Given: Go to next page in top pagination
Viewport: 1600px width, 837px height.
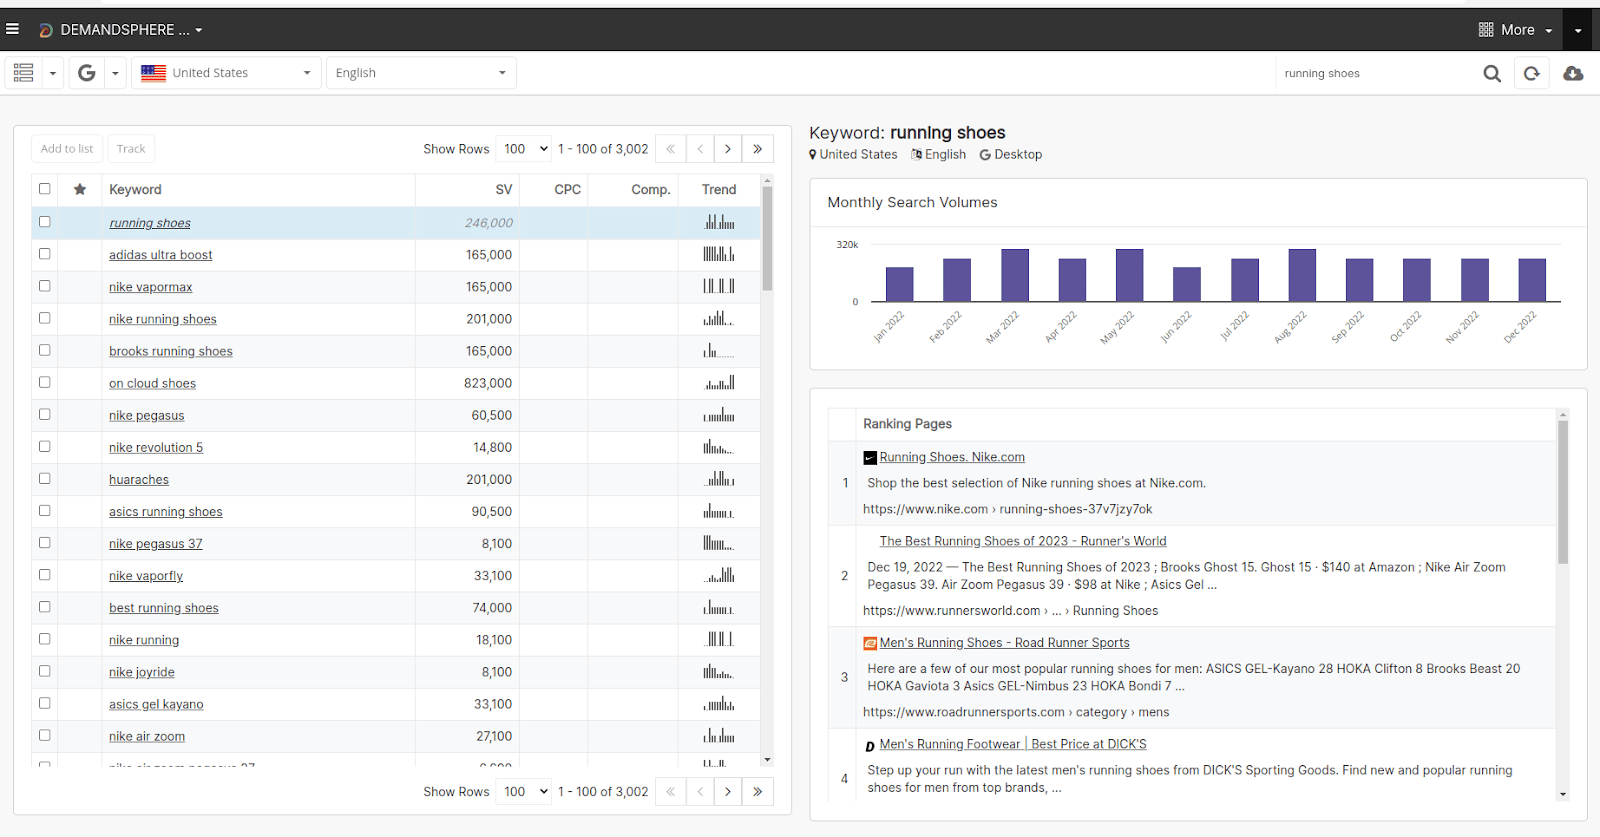Looking at the screenshot, I should pos(728,149).
